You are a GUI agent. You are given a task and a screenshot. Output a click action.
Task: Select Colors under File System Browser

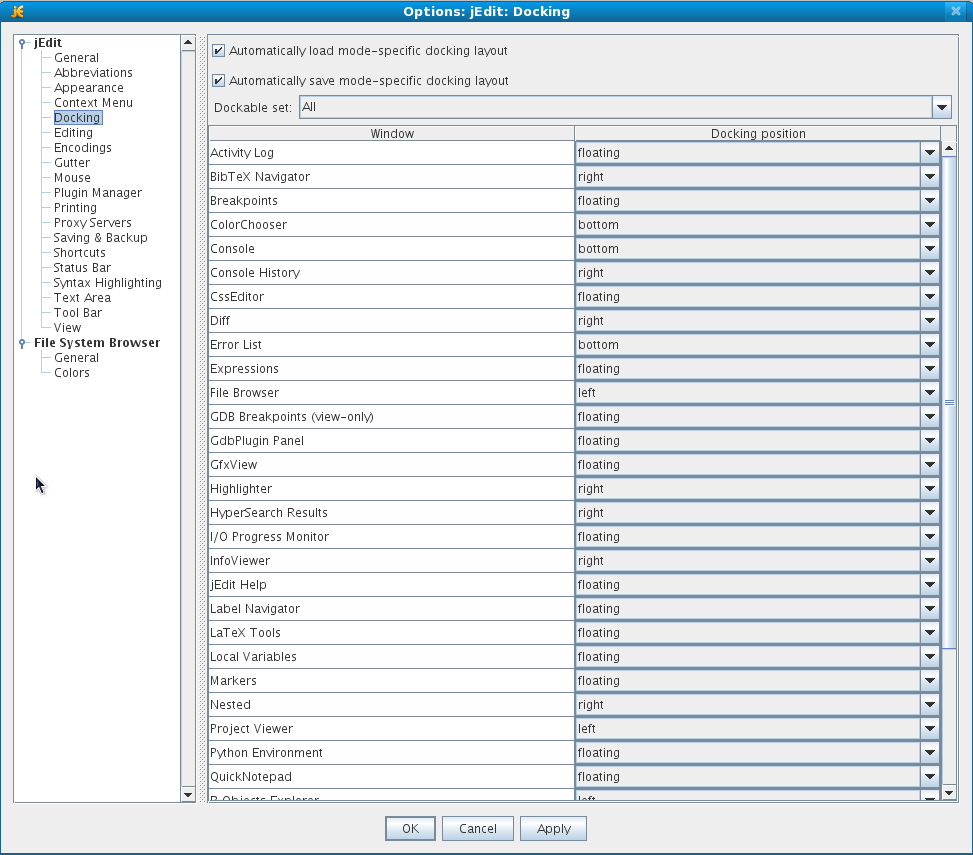click(x=71, y=373)
